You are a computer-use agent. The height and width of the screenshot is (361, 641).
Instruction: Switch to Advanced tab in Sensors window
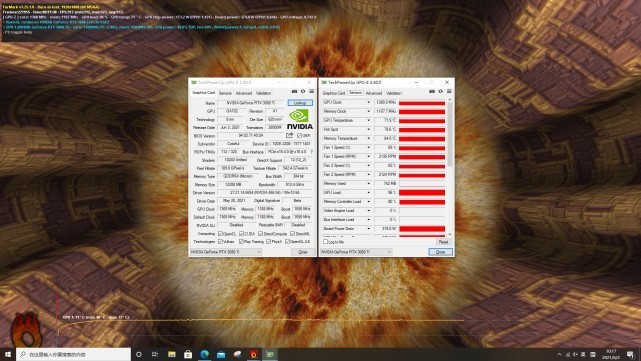point(374,93)
